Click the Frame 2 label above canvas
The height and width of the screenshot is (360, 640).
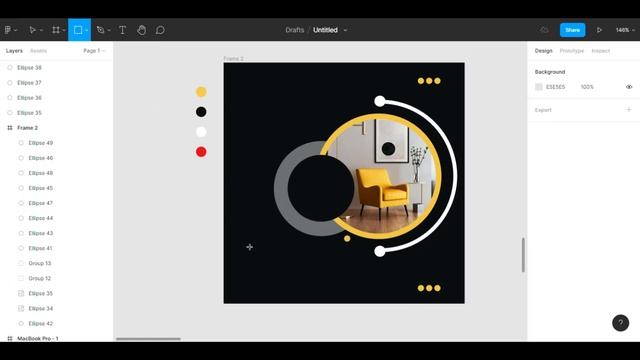[x=233, y=59]
